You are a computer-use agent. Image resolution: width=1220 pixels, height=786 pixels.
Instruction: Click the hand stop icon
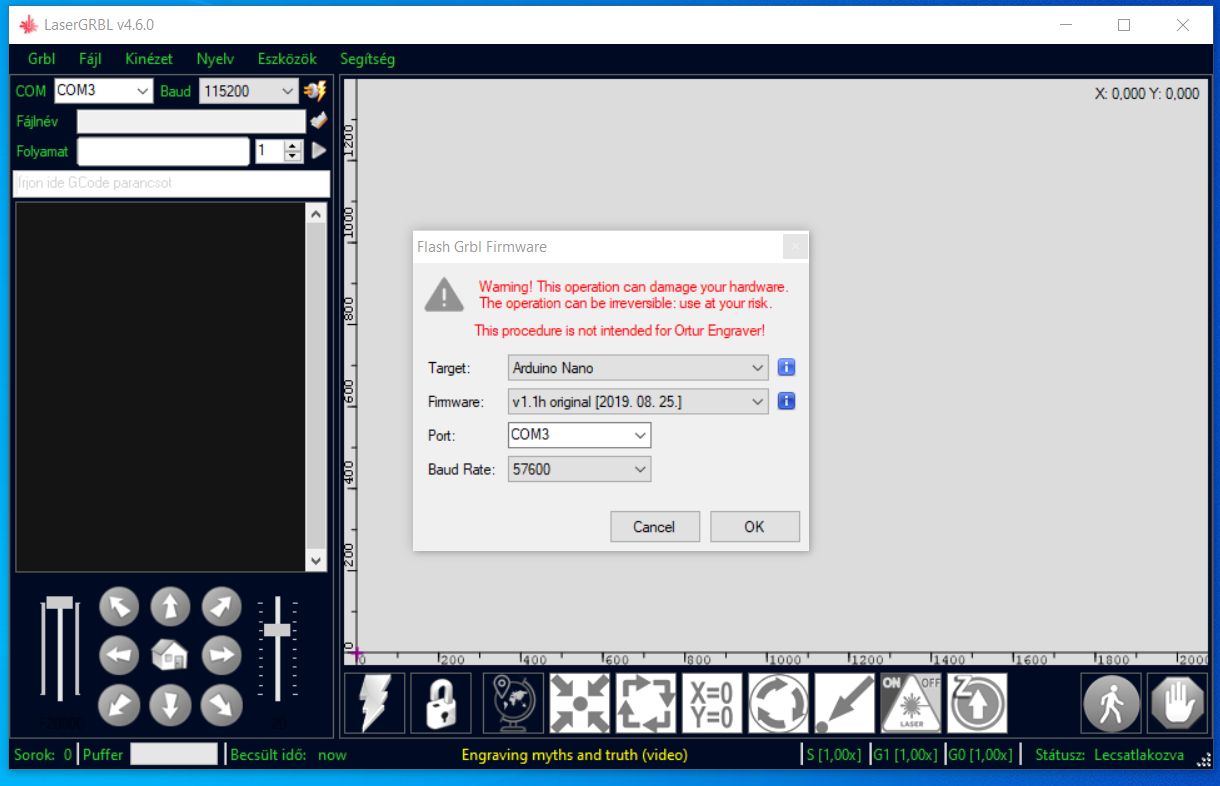point(1177,703)
